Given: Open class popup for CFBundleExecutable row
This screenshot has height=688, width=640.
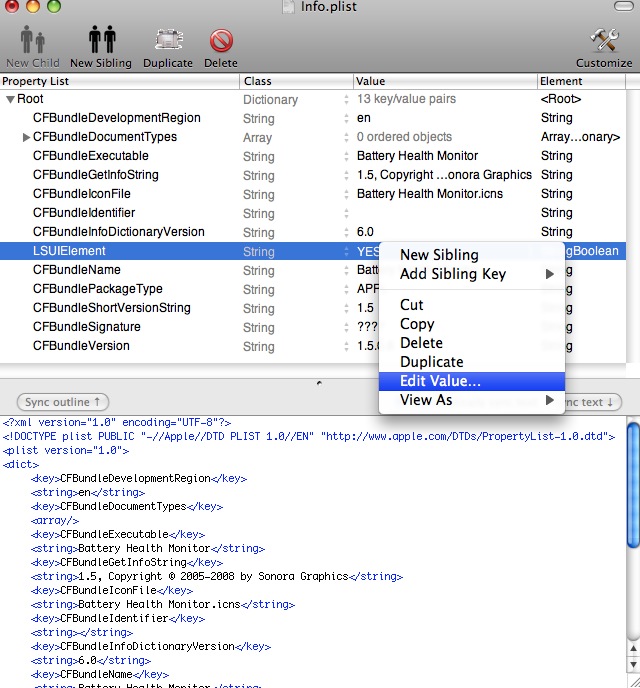Looking at the screenshot, I should [x=346, y=156].
